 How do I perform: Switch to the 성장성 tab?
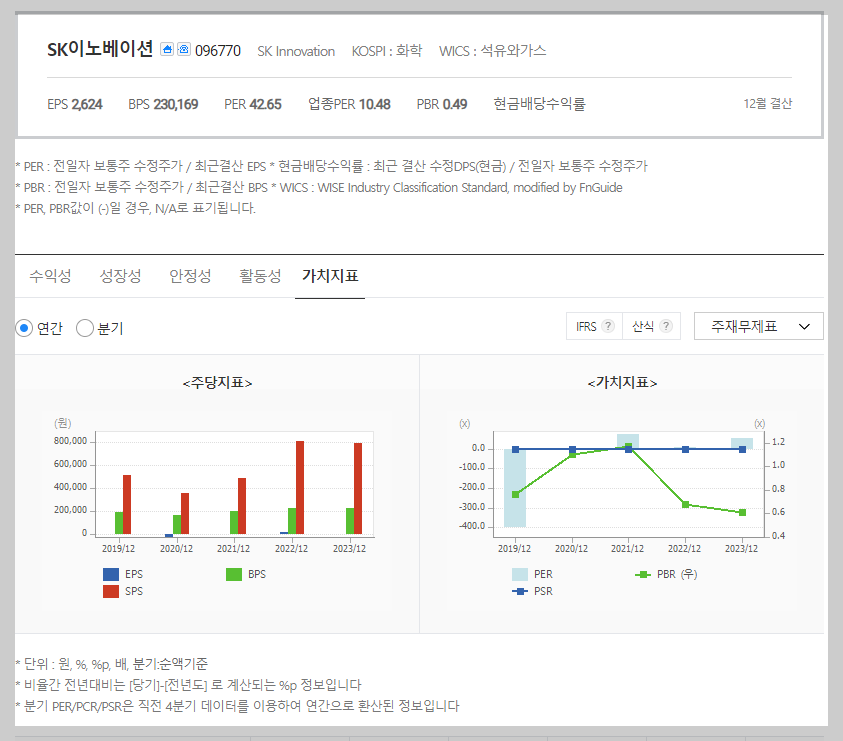(x=120, y=276)
